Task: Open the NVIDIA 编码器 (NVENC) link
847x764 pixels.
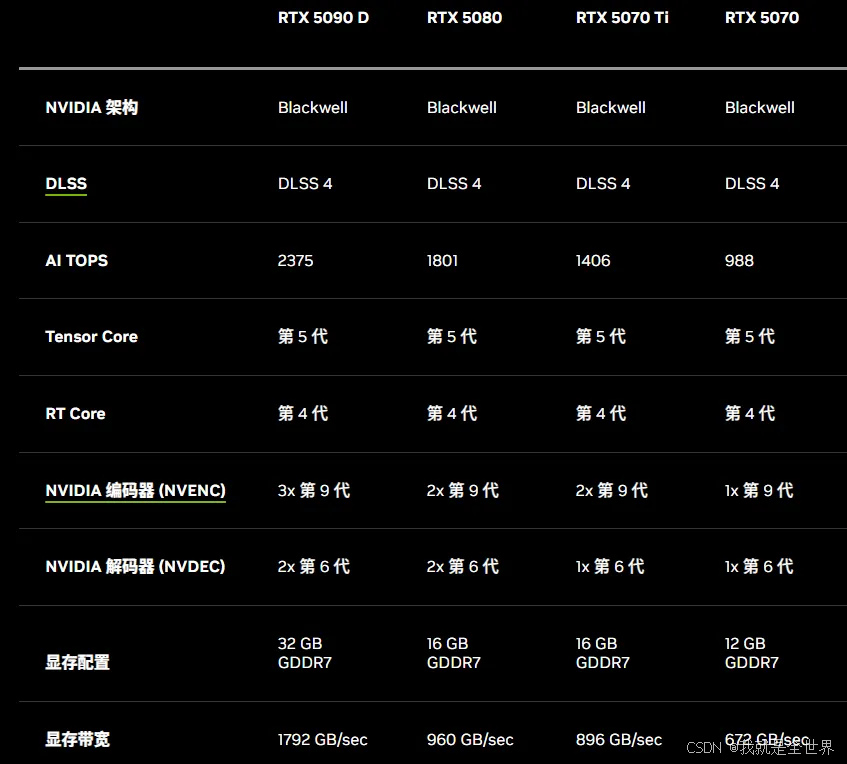Action: 136,491
